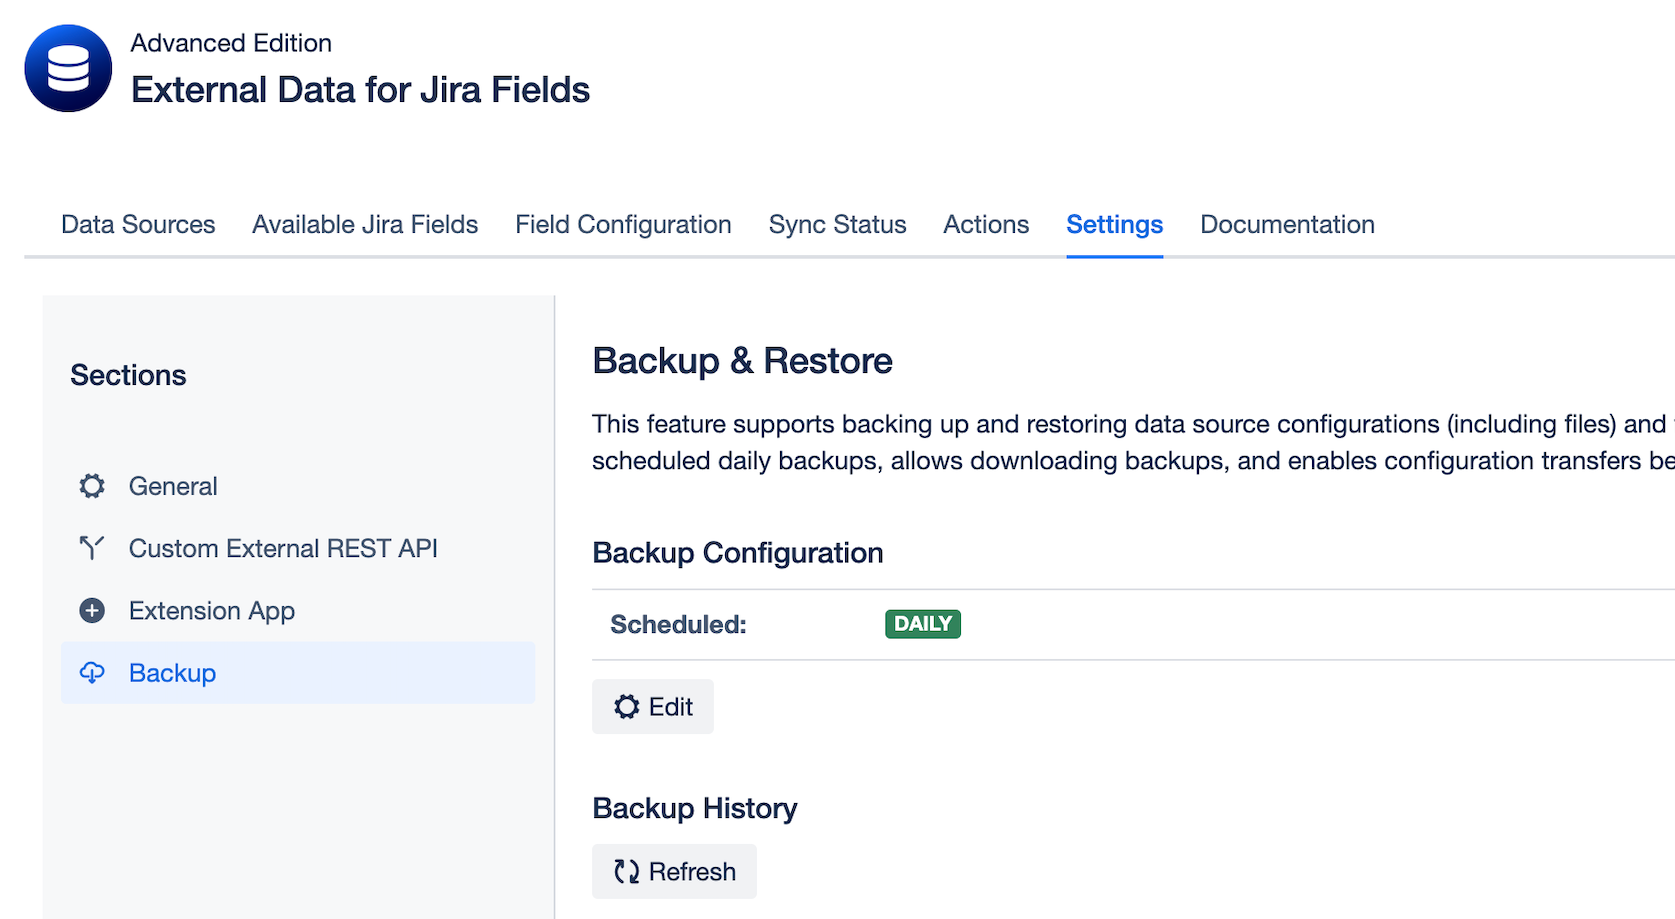The image size is (1675, 919).
Task: Open the Documentation tab
Action: 1287,224
